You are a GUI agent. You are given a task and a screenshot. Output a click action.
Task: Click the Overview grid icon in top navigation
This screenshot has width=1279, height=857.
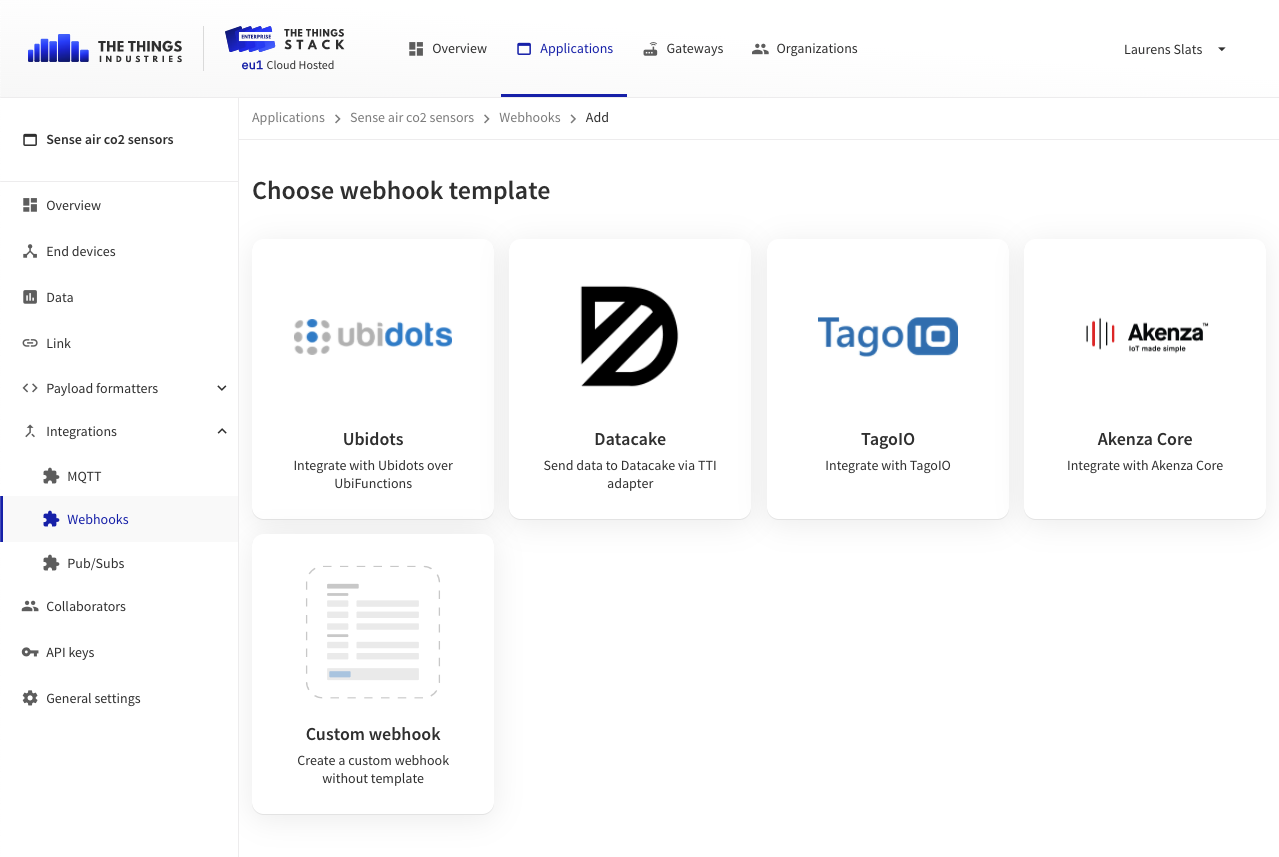(x=416, y=49)
